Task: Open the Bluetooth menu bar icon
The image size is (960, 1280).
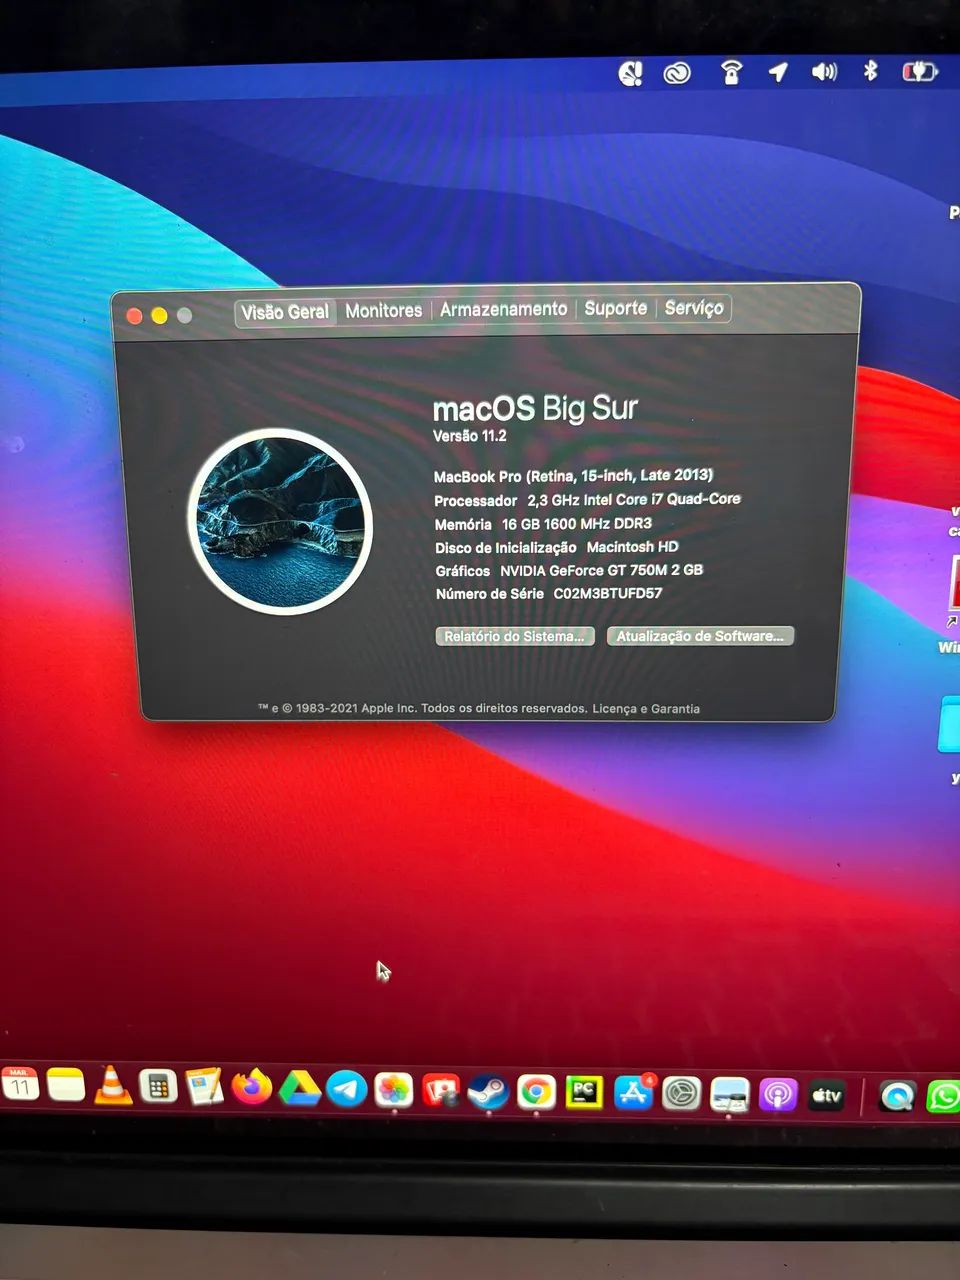Action: click(x=870, y=71)
